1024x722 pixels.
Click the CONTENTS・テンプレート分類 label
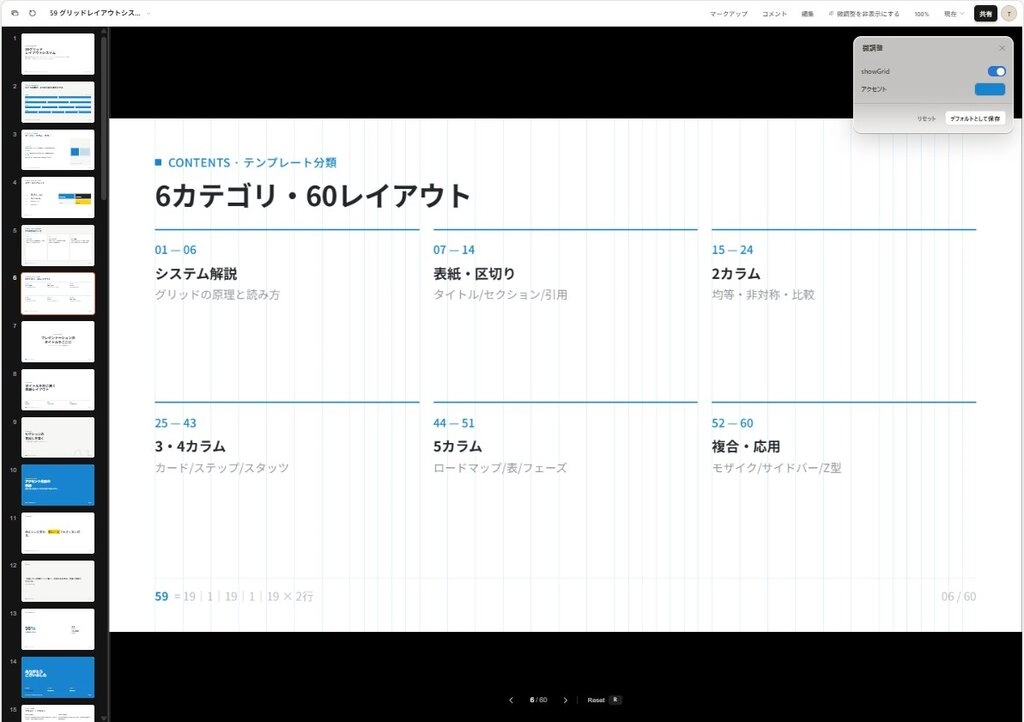pyautogui.click(x=252, y=163)
